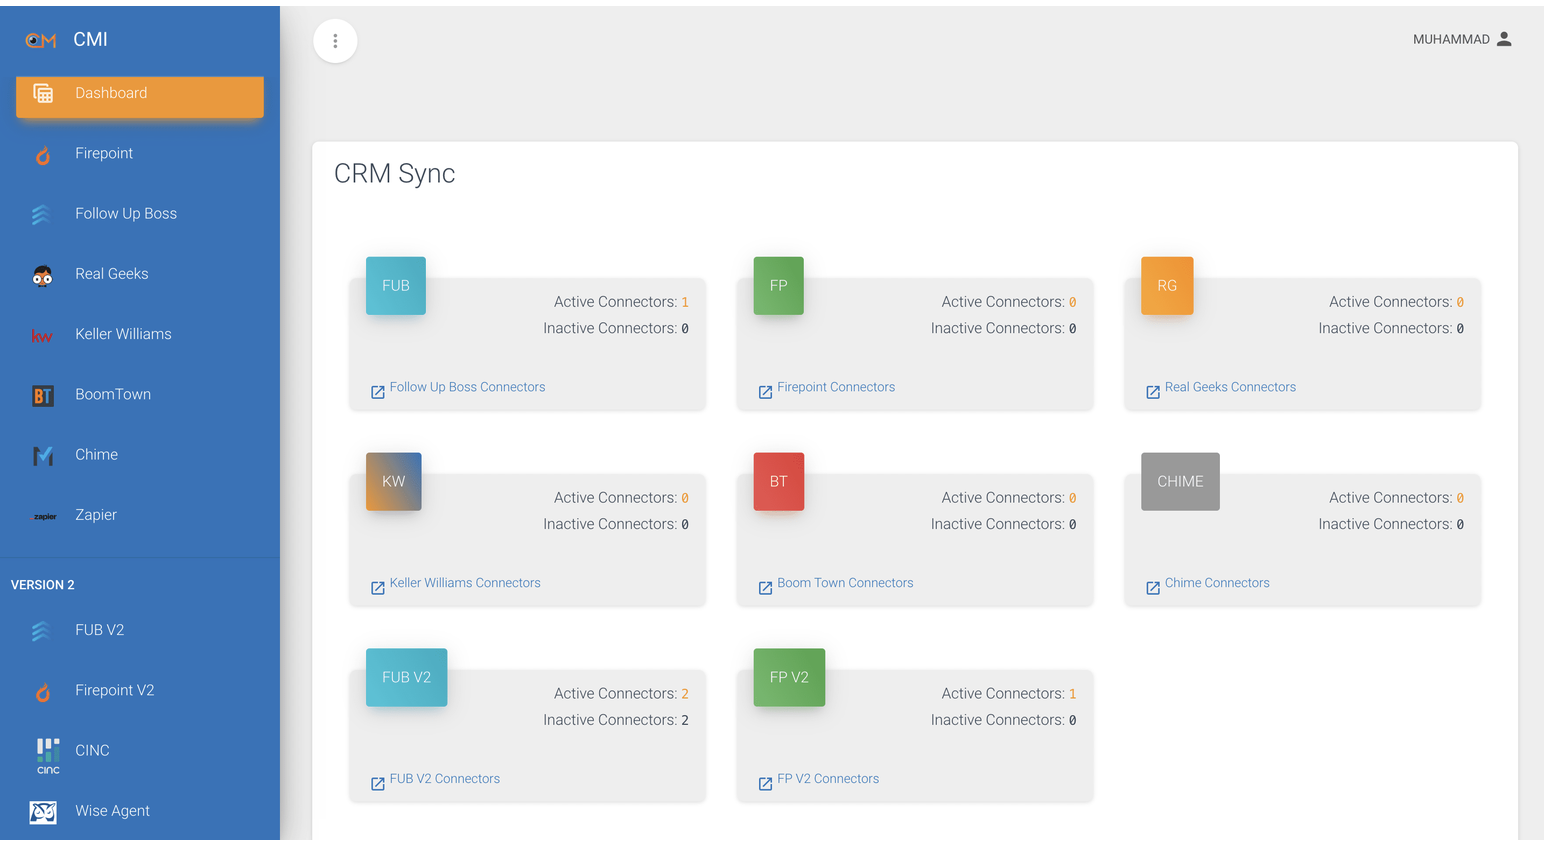Click the MUHAMMAD username text

[x=1451, y=40]
